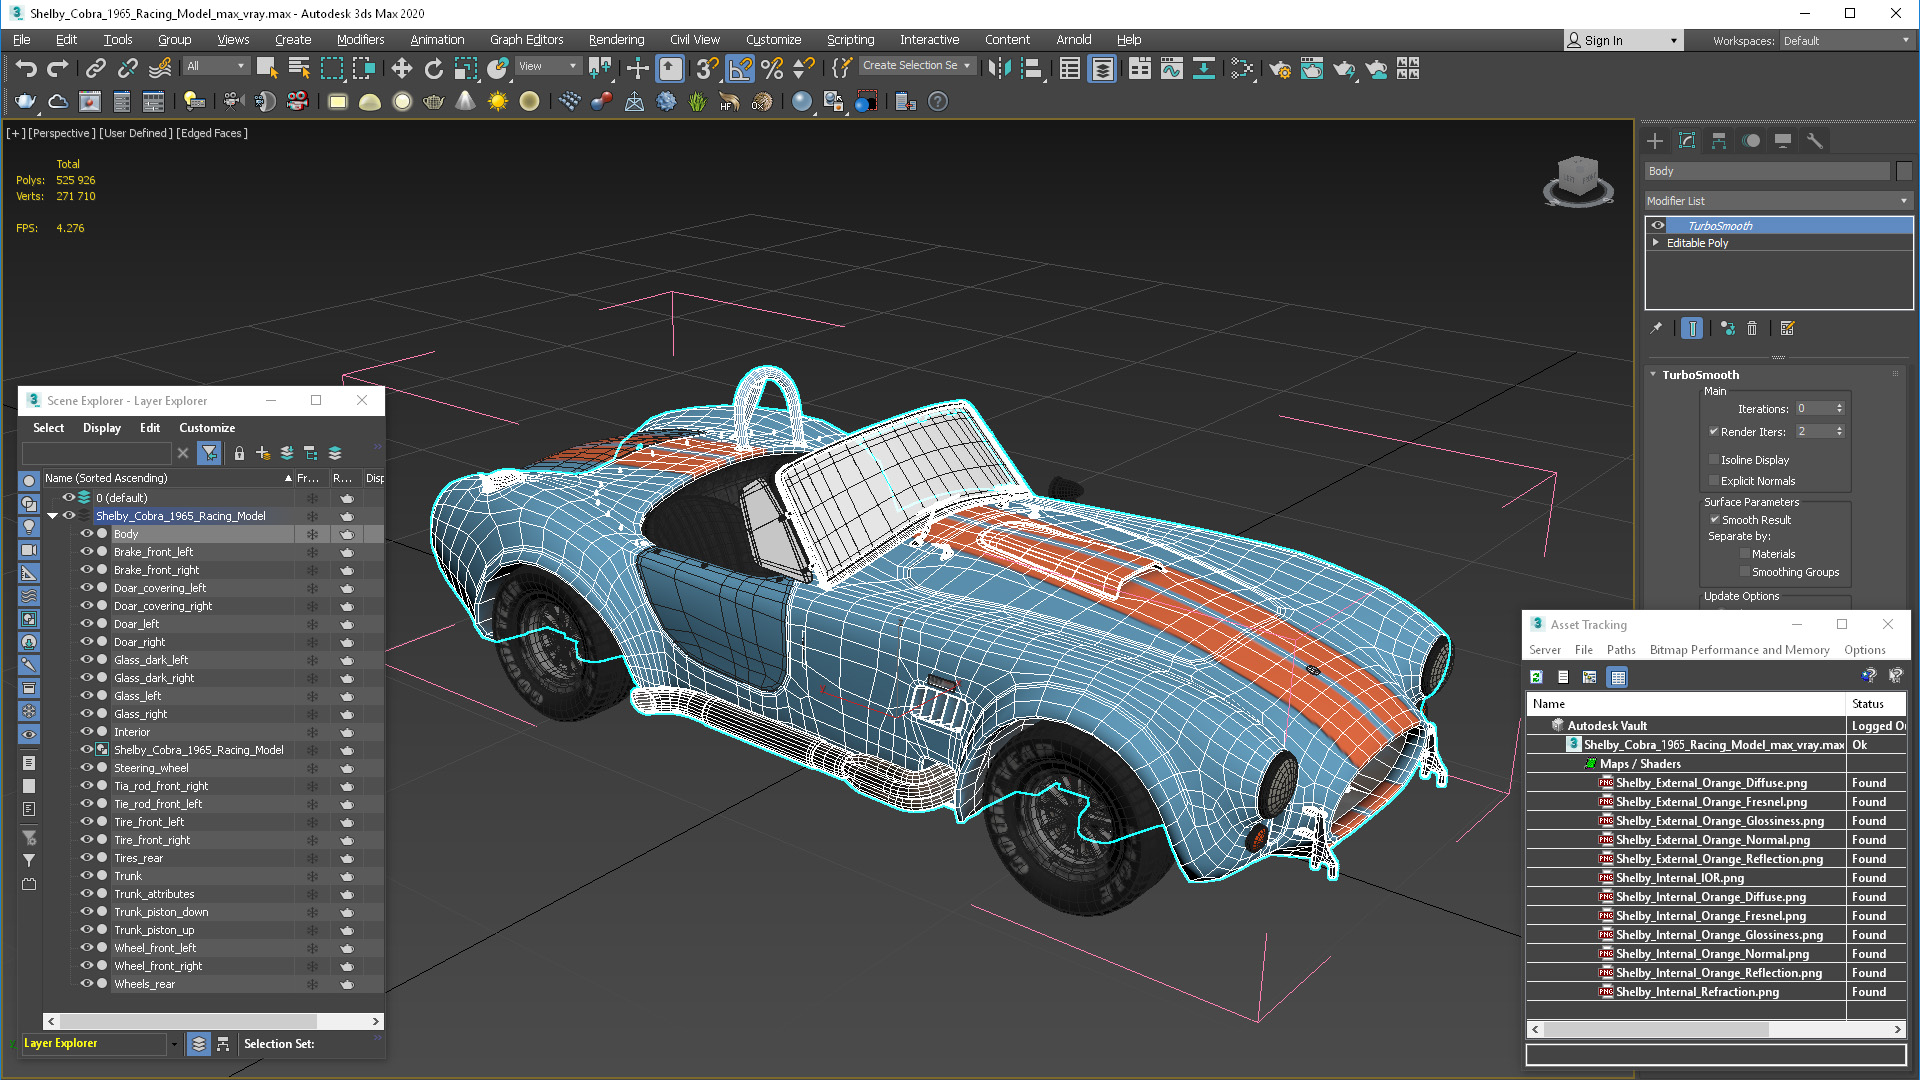Click Customize in Scene Explorer

click(207, 428)
